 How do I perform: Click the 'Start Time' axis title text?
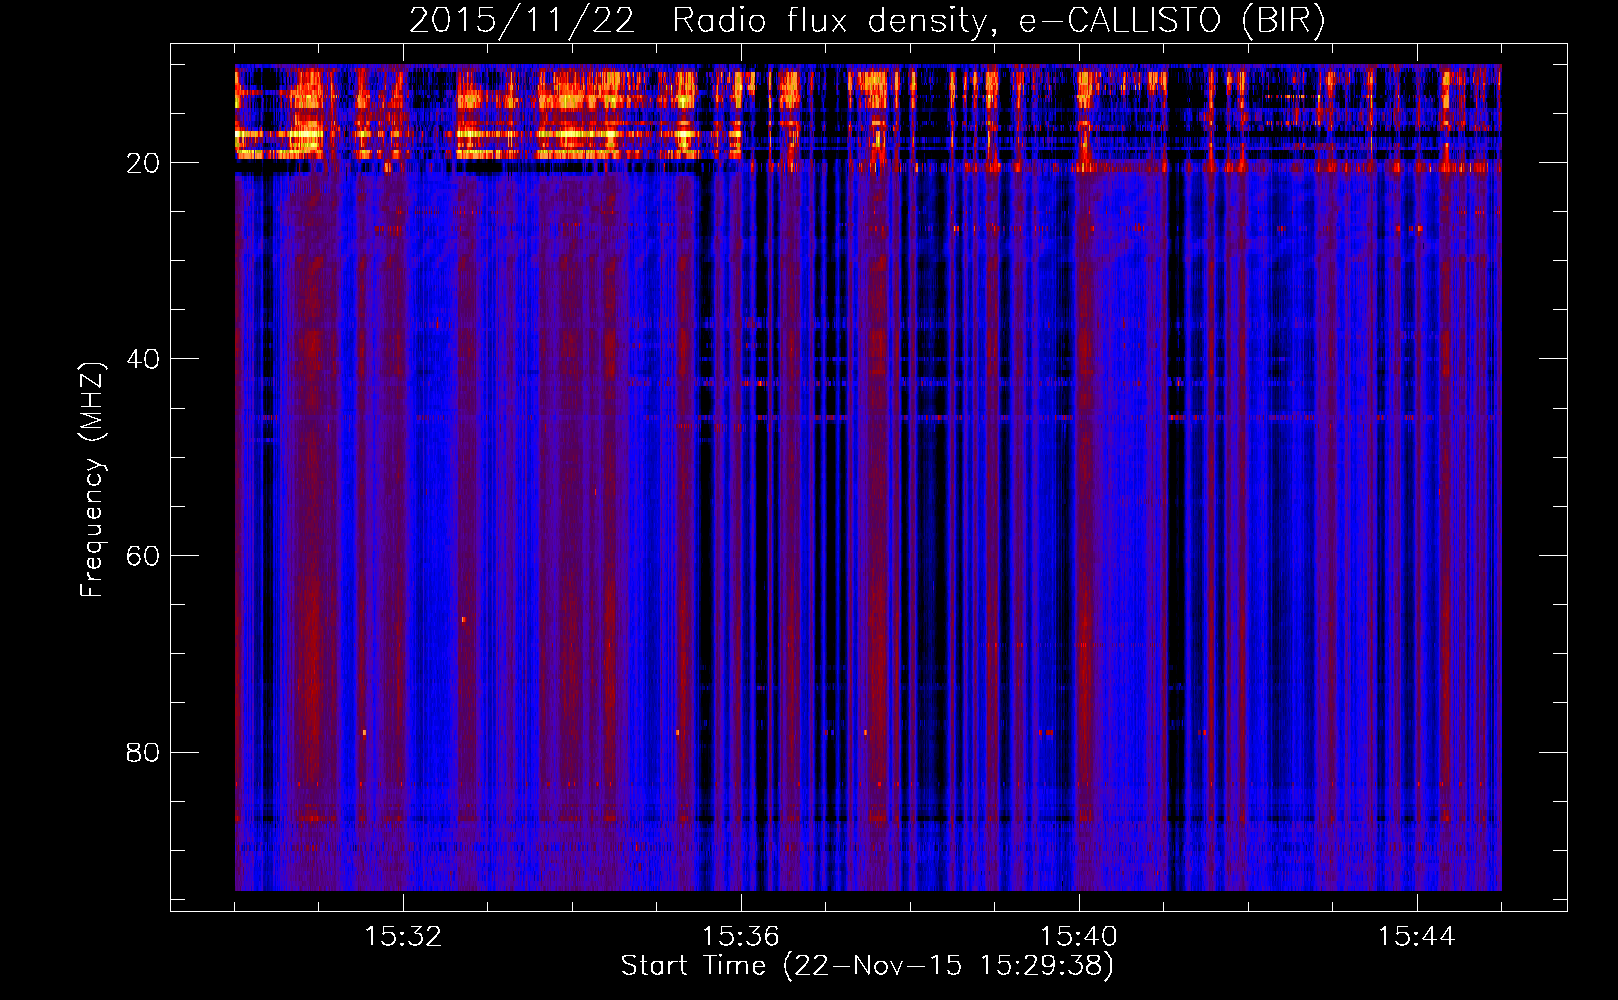point(693,966)
